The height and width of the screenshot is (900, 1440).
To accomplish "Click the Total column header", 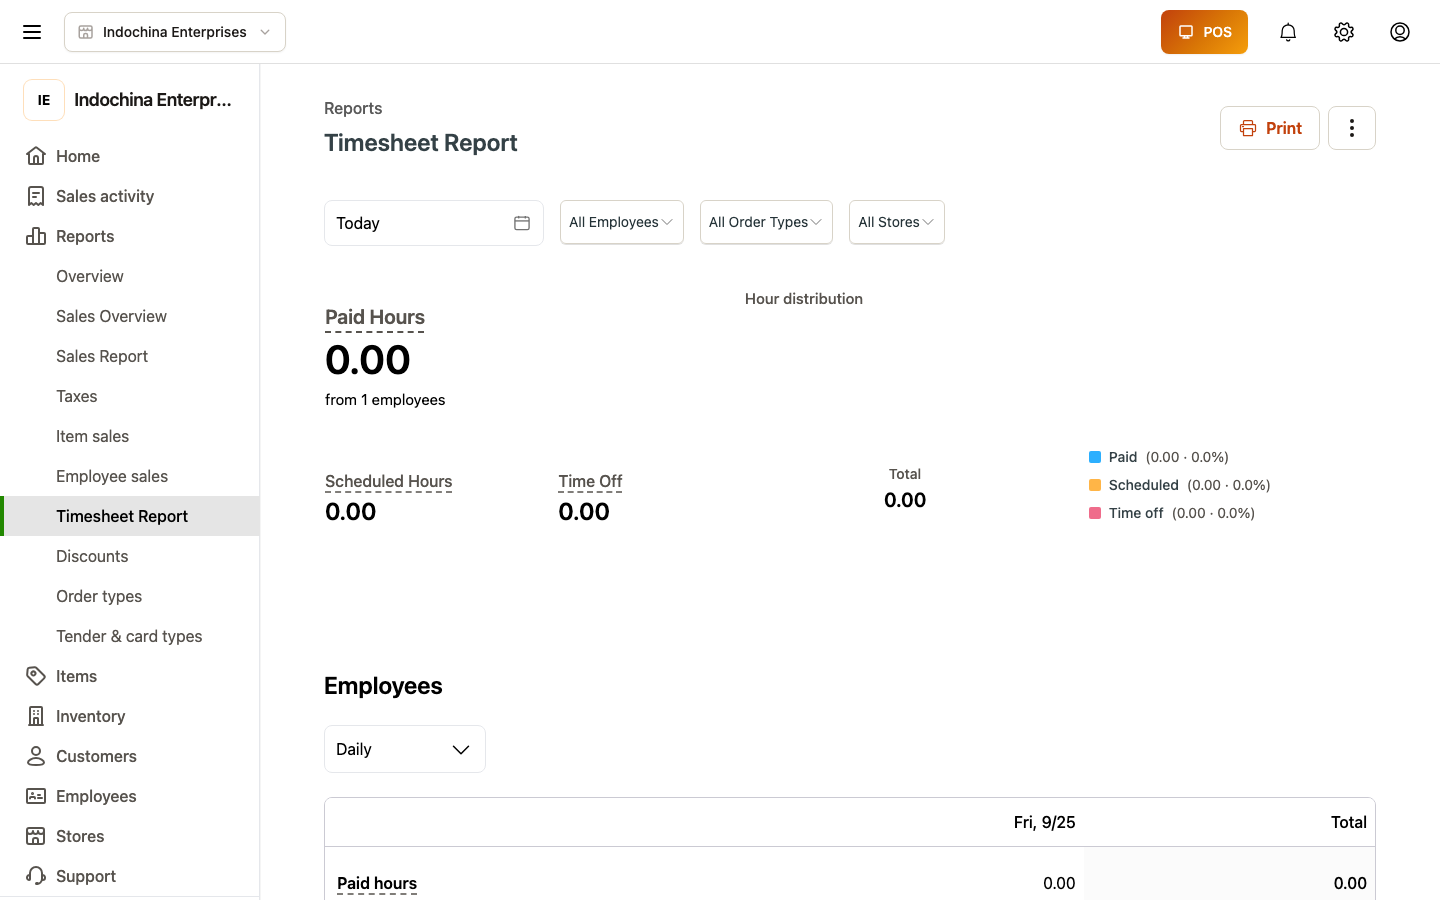I will pyautogui.click(x=1349, y=822).
